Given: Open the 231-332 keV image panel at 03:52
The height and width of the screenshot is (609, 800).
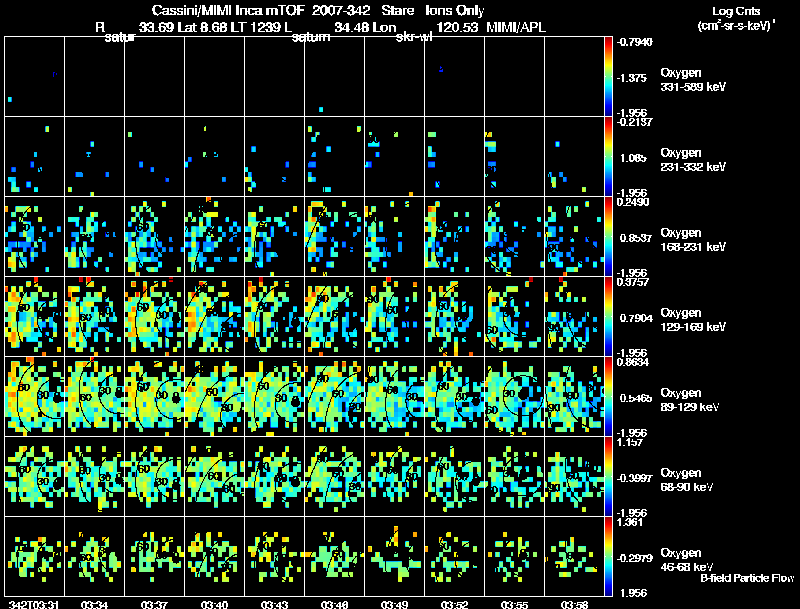Looking at the screenshot, I should (x=454, y=156).
